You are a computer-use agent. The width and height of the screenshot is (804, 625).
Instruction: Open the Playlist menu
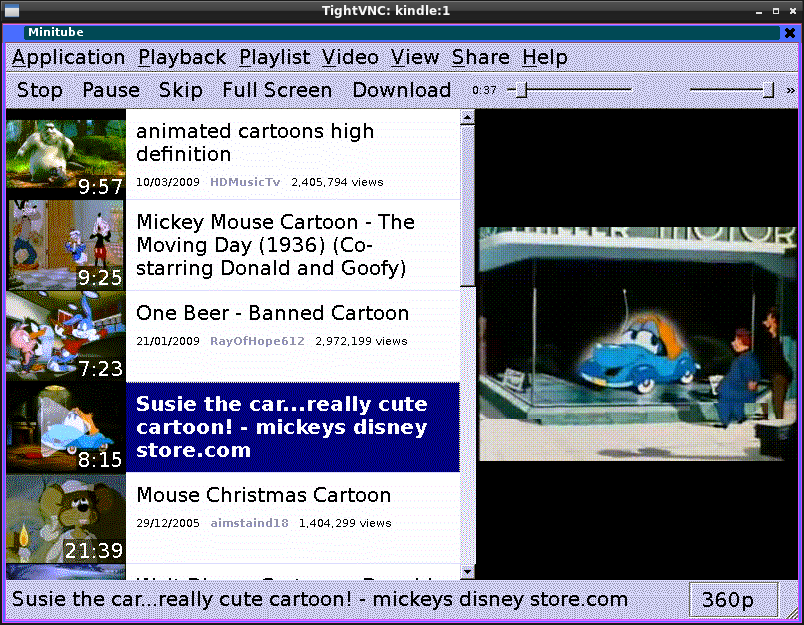(x=275, y=57)
